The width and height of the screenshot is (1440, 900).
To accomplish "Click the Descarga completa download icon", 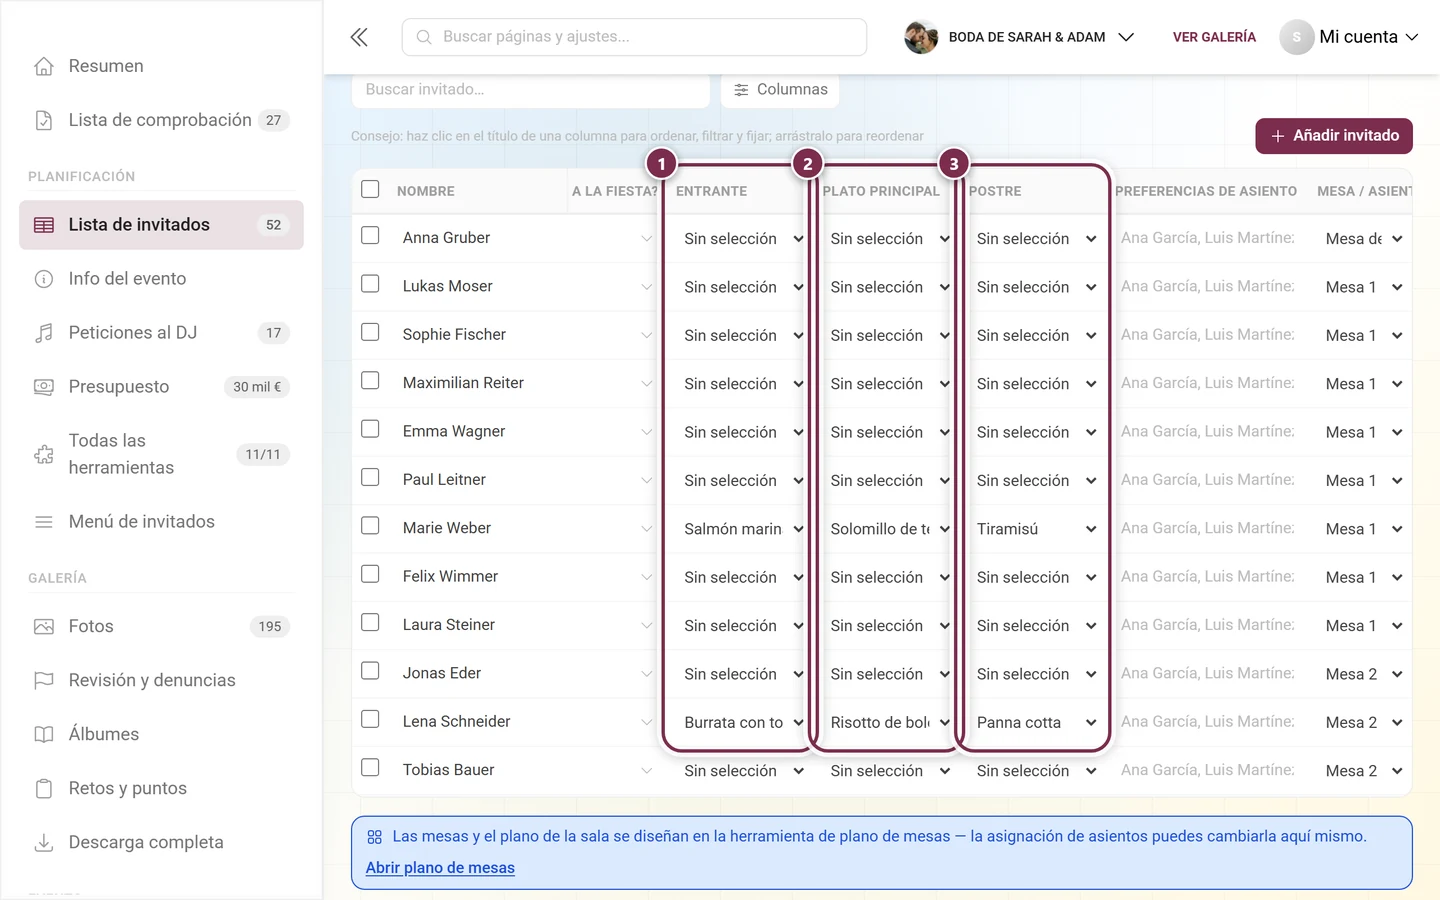I will pyautogui.click(x=44, y=843).
